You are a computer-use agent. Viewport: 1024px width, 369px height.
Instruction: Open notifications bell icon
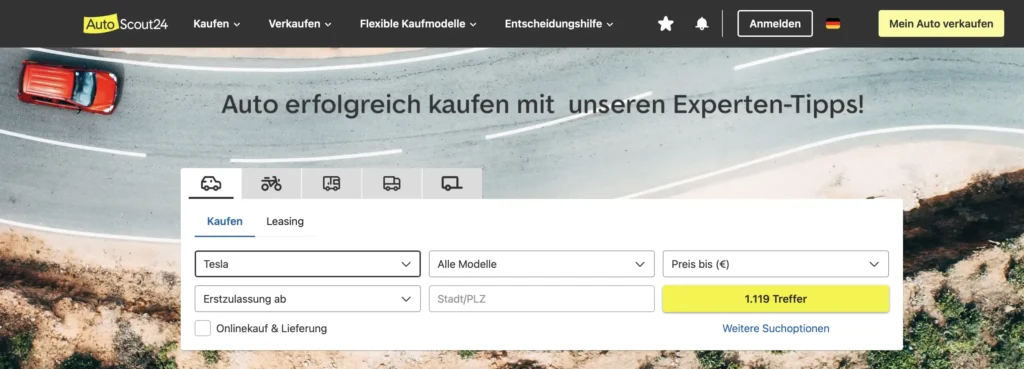click(x=702, y=24)
